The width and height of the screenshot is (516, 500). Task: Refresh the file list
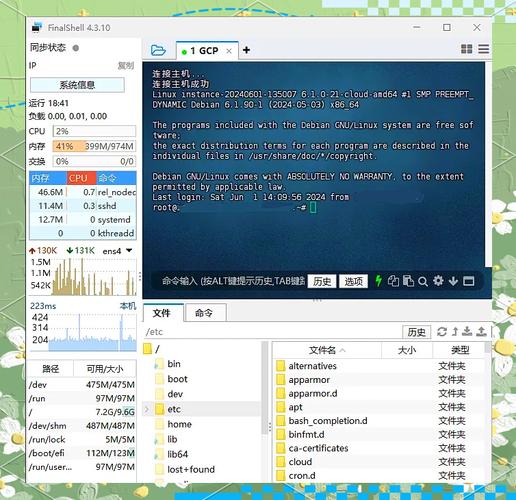(x=442, y=332)
